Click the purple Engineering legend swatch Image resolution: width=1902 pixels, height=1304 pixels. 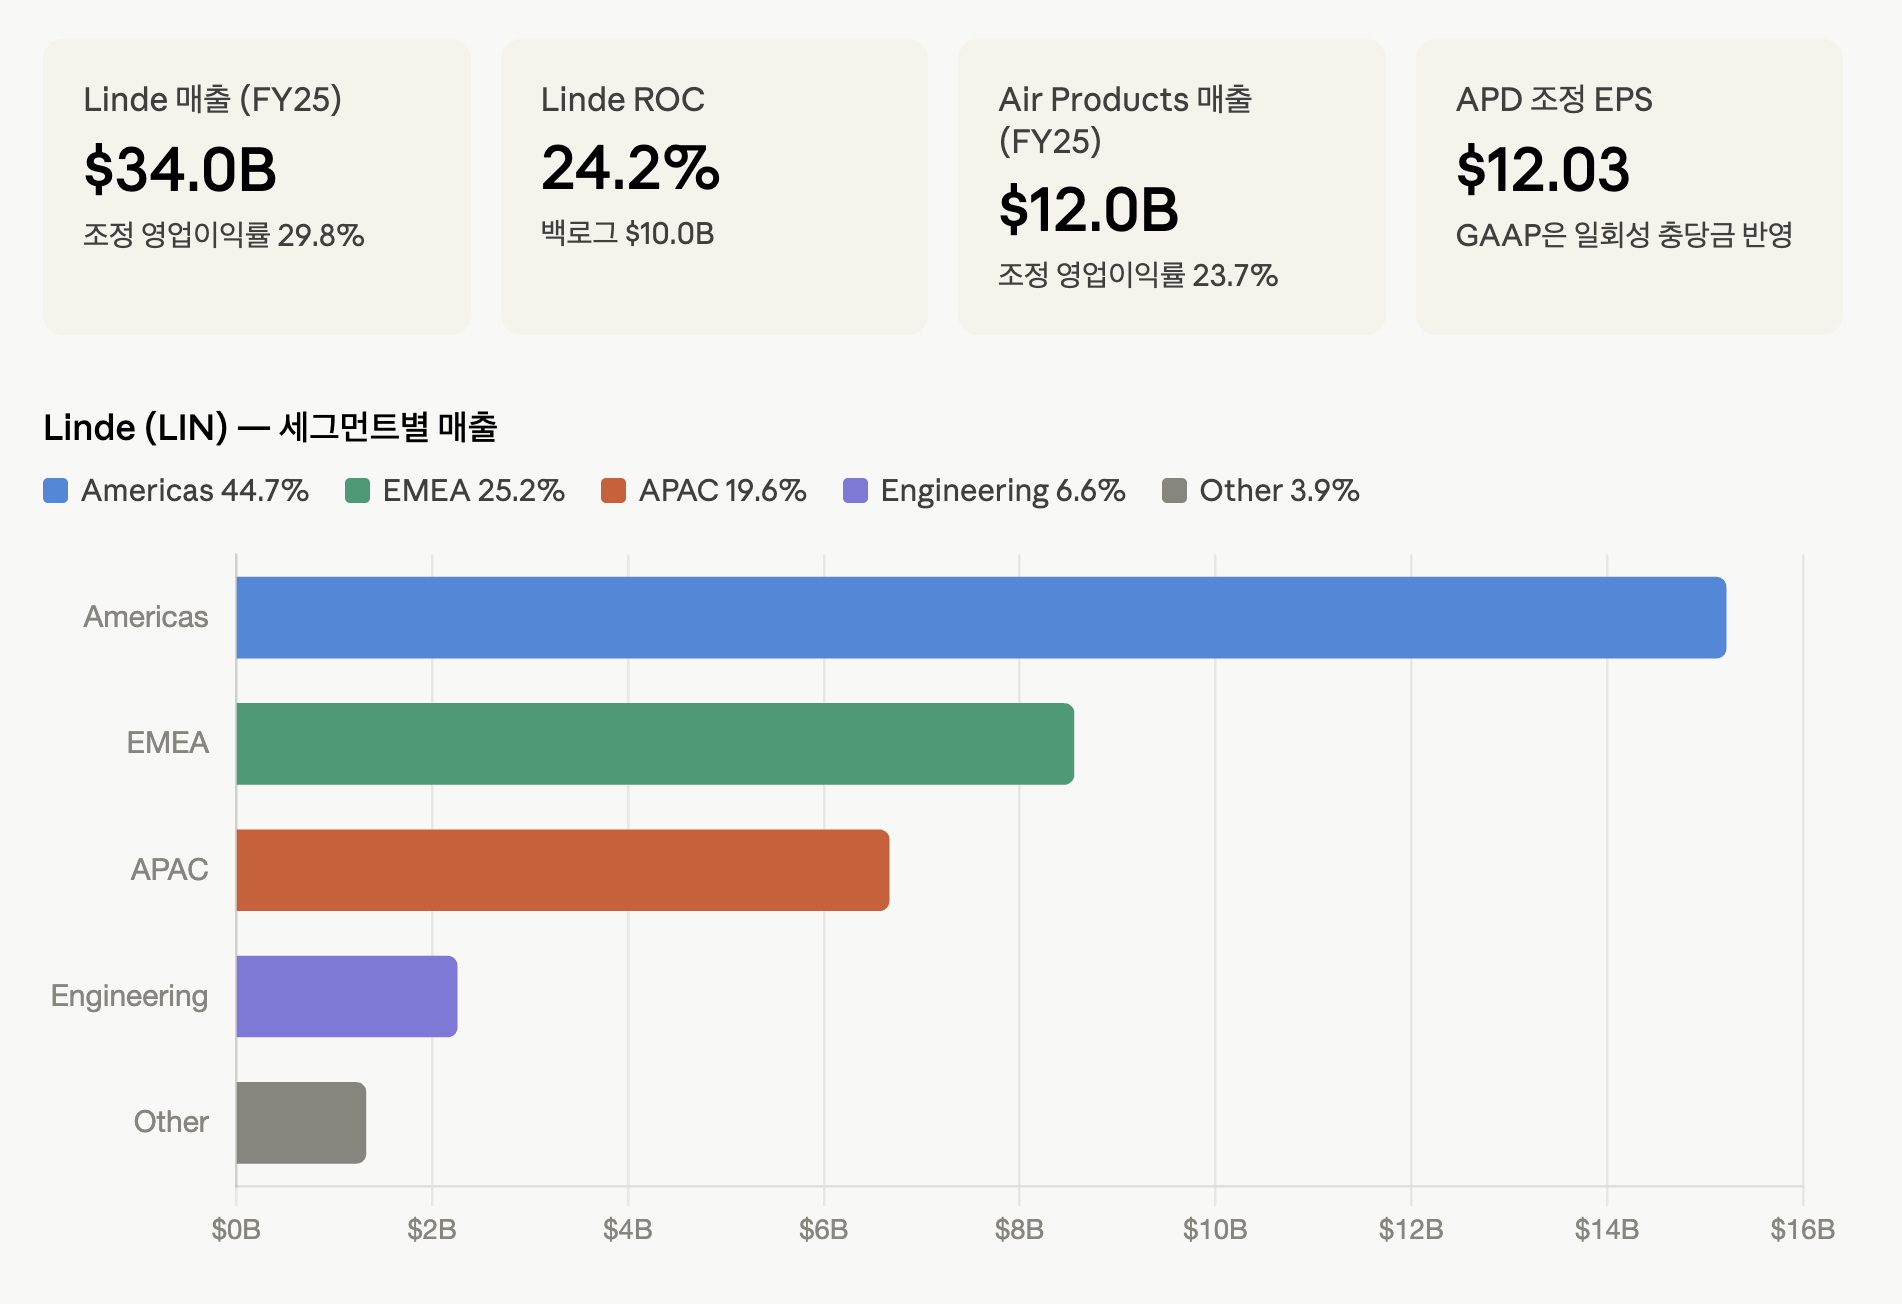click(x=855, y=491)
